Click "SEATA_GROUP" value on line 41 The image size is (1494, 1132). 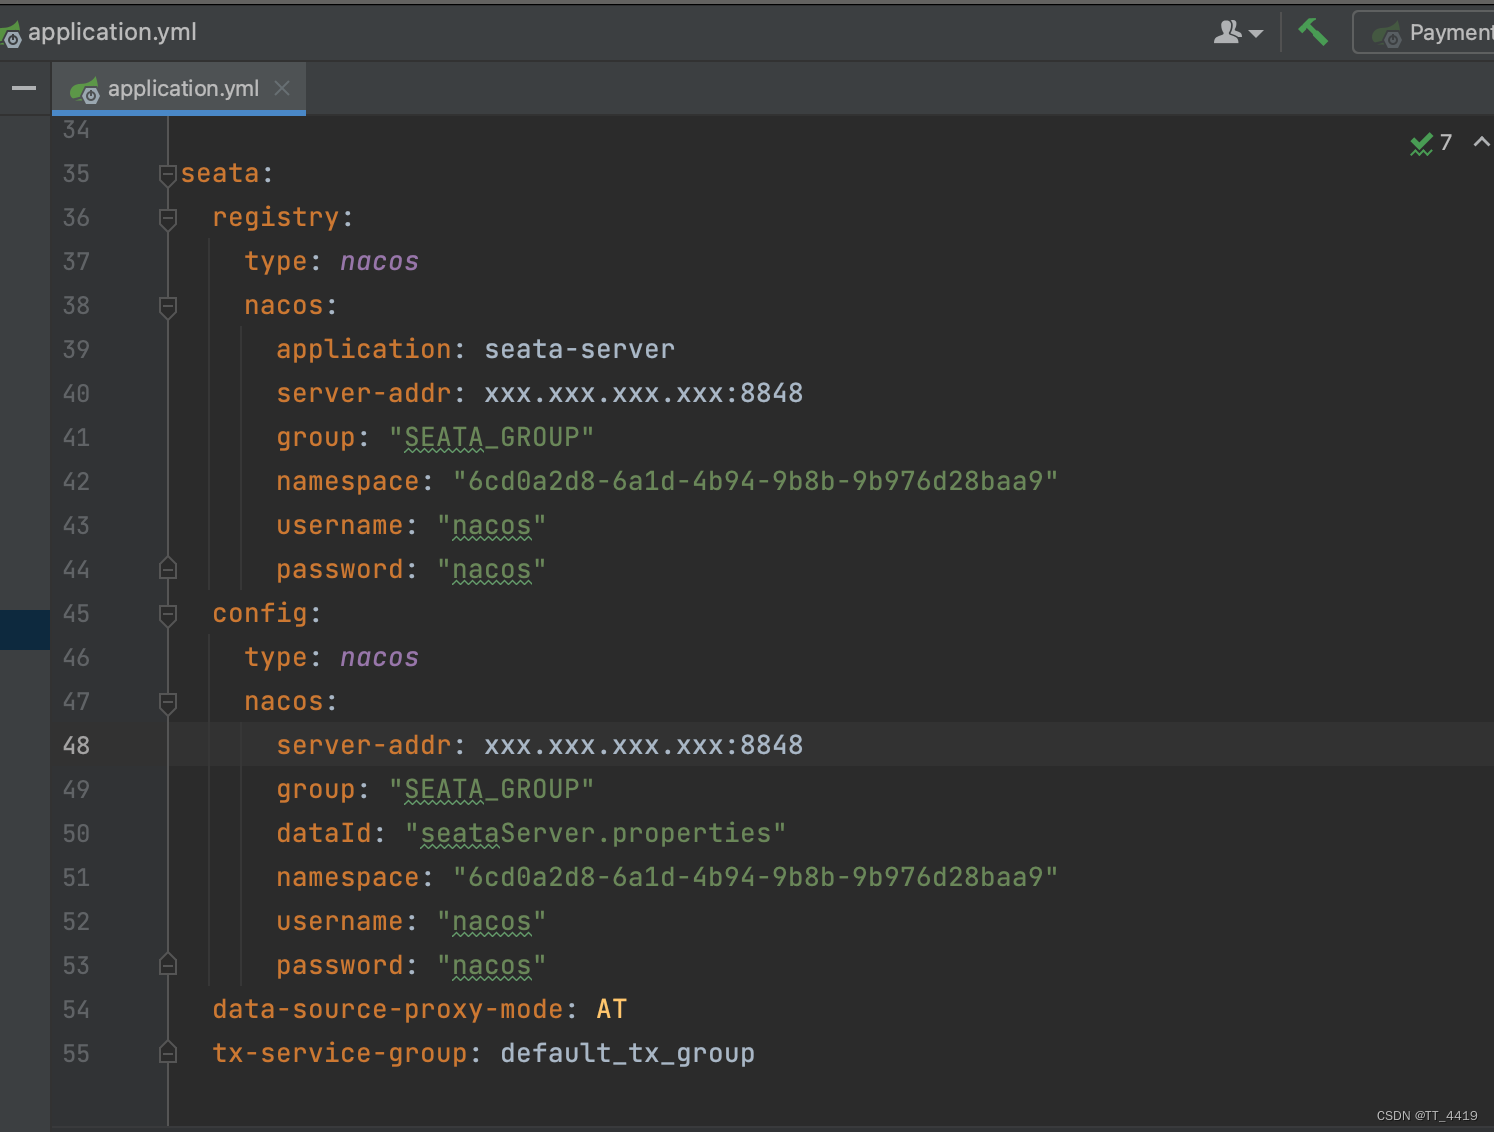[491, 438]
